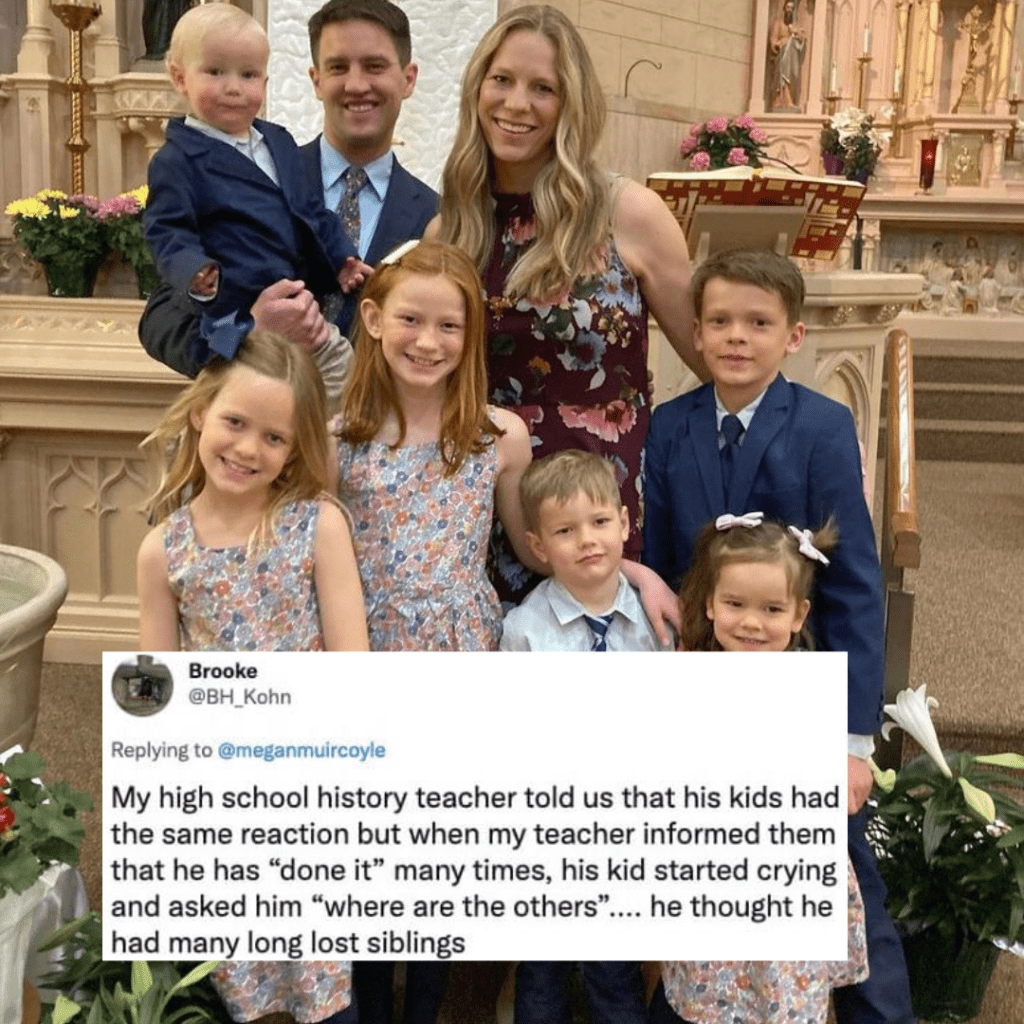Click the man's patterned necktie
The width and height of the screenshot is (1024, 1024).
click(x=349, y=216)
